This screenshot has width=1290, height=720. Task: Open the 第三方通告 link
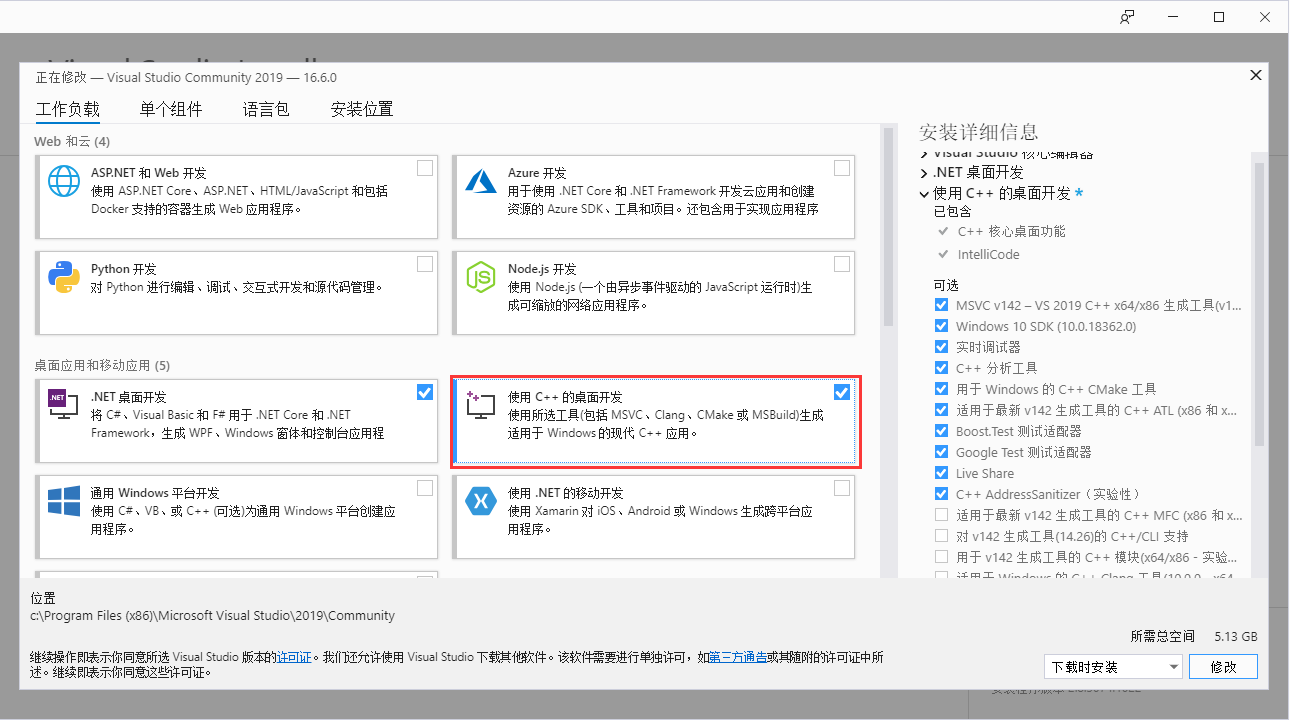click(738, 657)
